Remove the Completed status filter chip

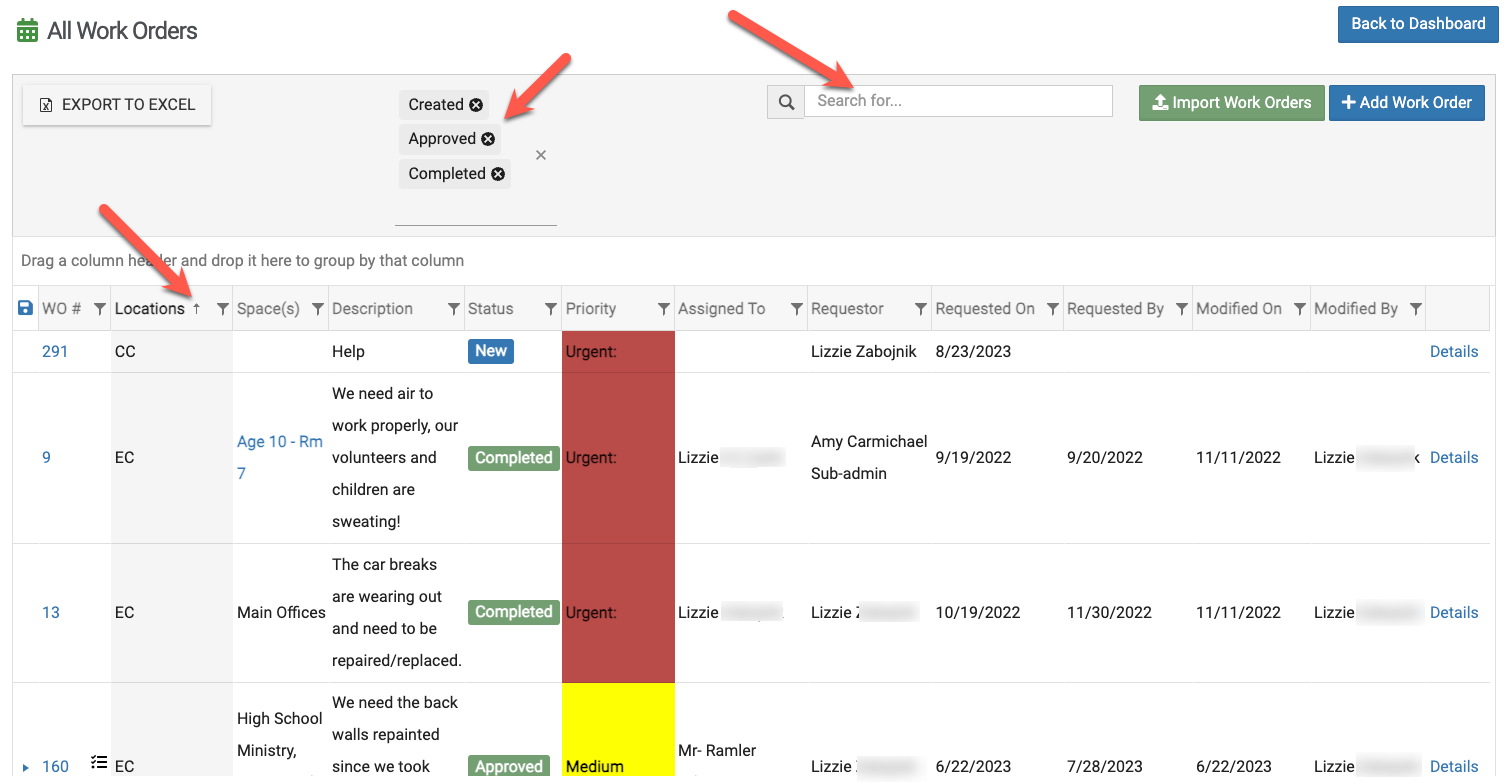point(498,174)
